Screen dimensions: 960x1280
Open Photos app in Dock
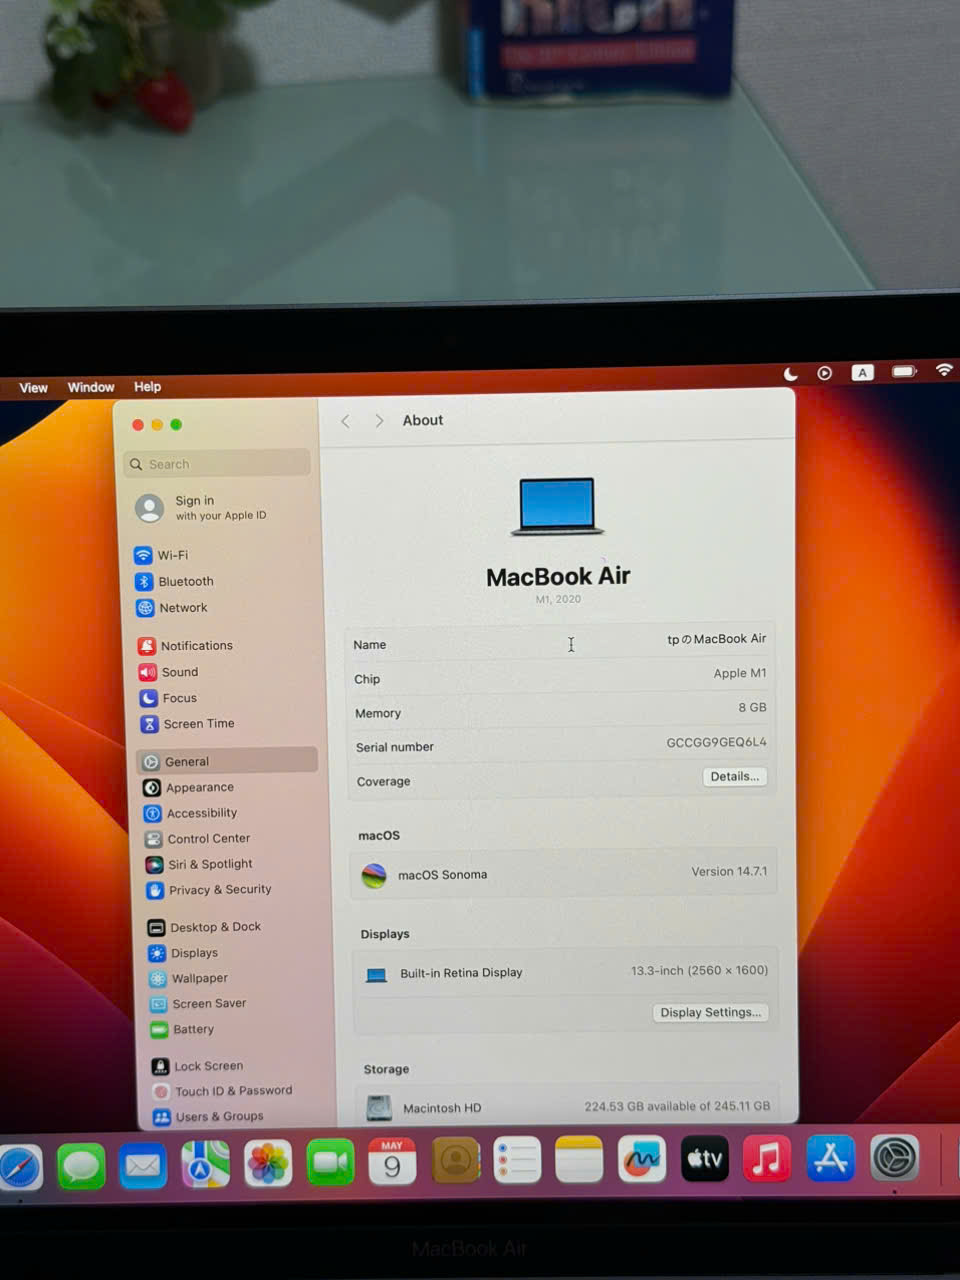[x=268, y=1164]
